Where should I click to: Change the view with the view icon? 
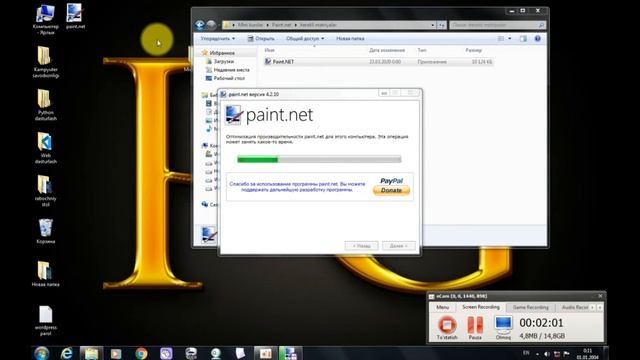pyautogui.click(x=501, y=38)
